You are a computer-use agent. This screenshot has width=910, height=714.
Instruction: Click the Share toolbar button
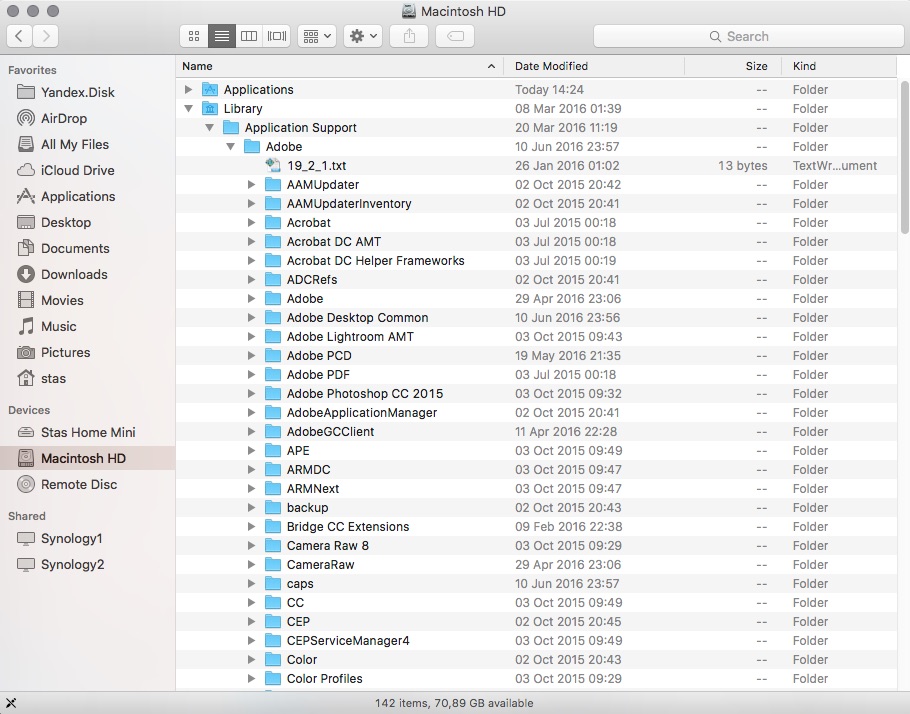[409, 36]
